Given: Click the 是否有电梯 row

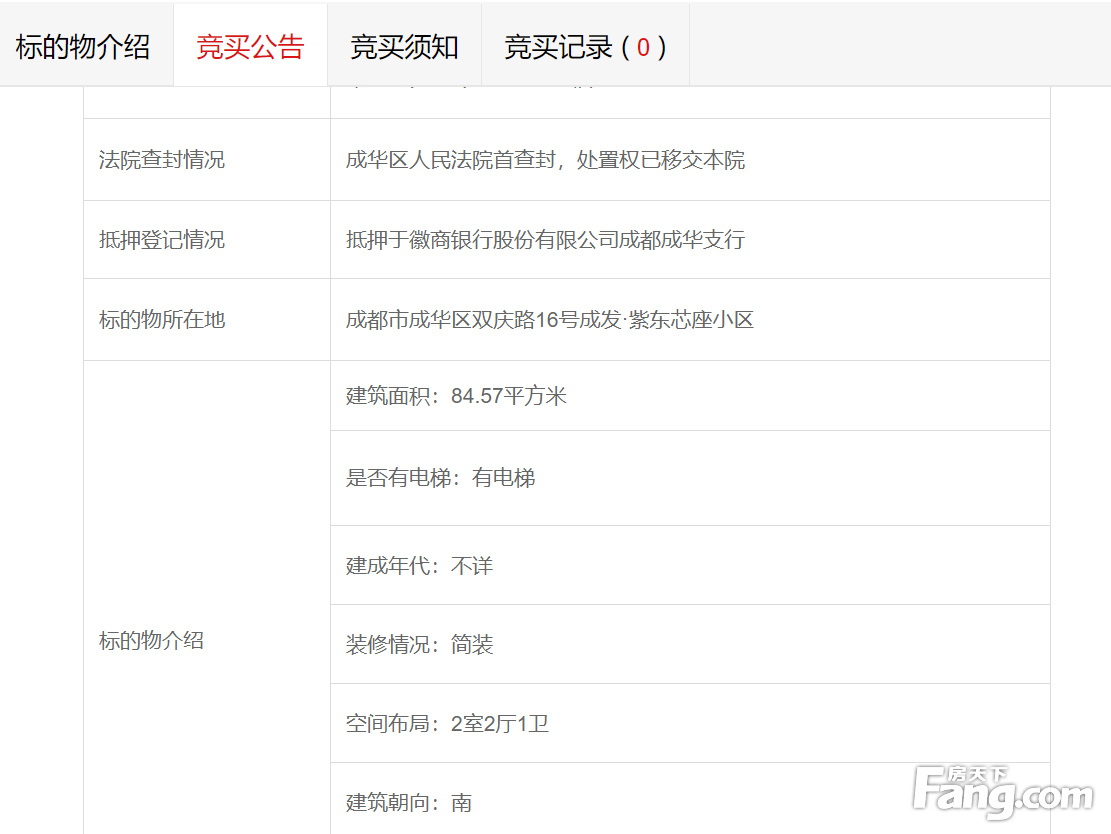Looking at the screenshot, I should (x=440, y=478).
